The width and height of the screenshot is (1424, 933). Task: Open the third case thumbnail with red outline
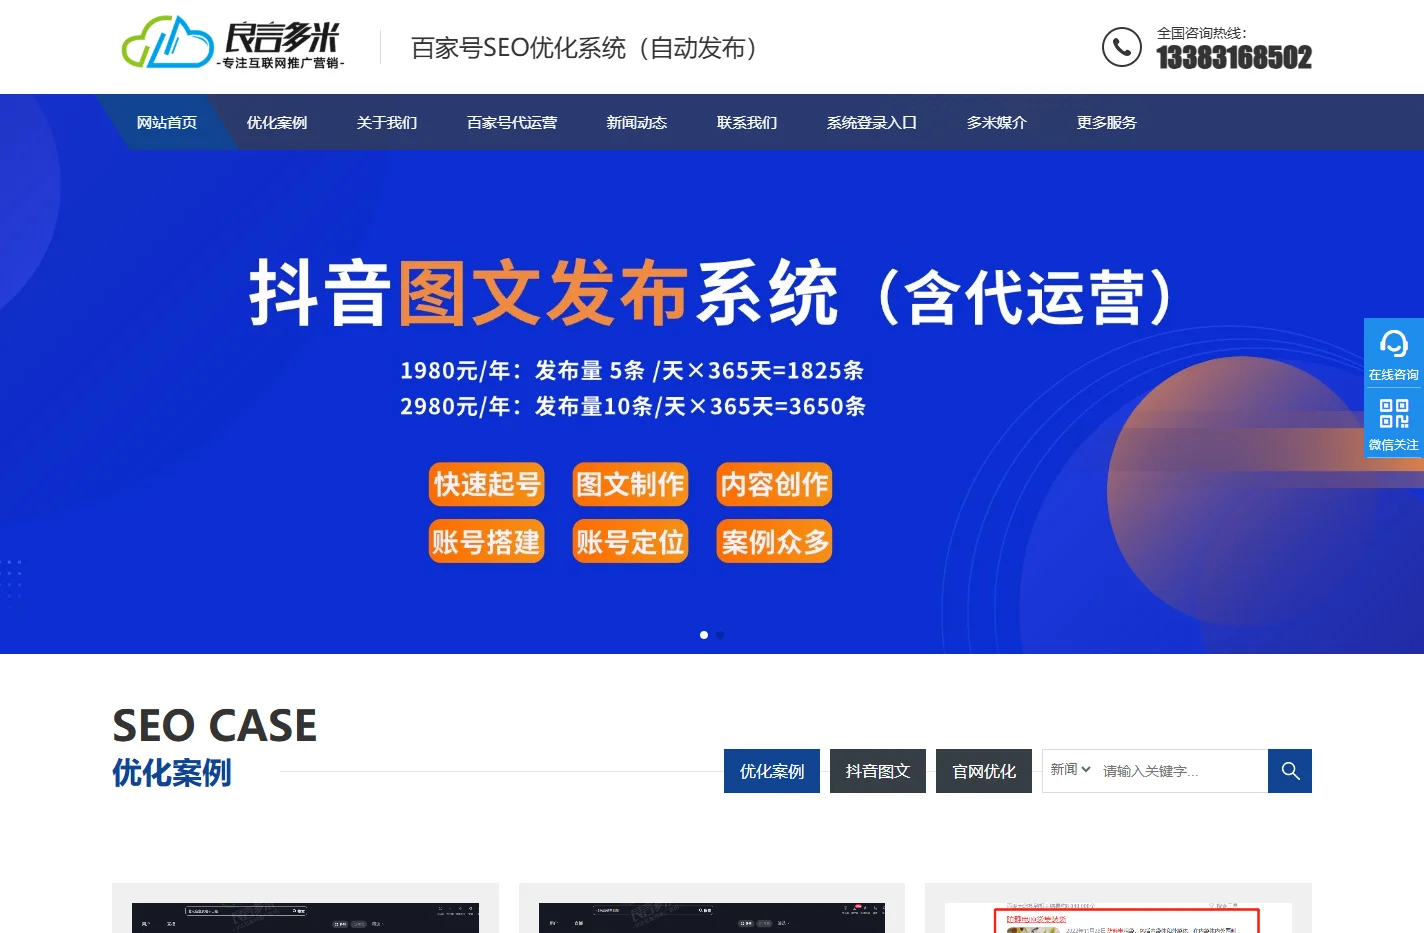1118,908
